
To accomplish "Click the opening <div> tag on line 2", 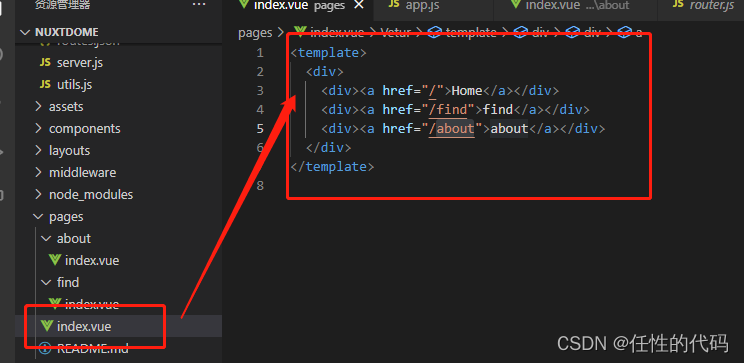I will pyautogui.click(x=325, y=72).
